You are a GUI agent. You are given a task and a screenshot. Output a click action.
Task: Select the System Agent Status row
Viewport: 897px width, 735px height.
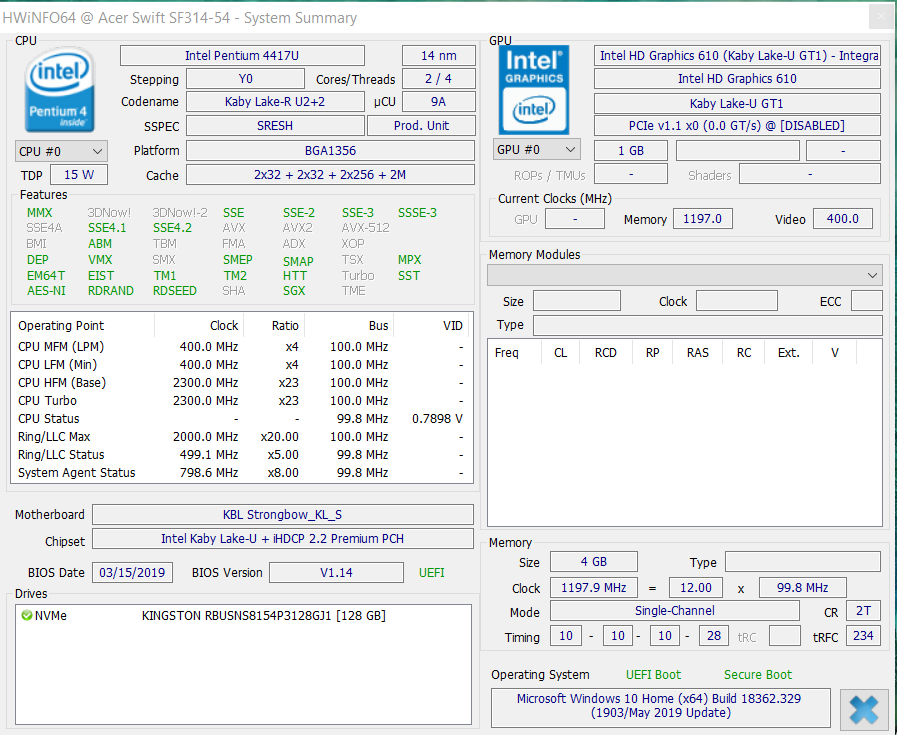pyautogui.click(x=241, y=473)
